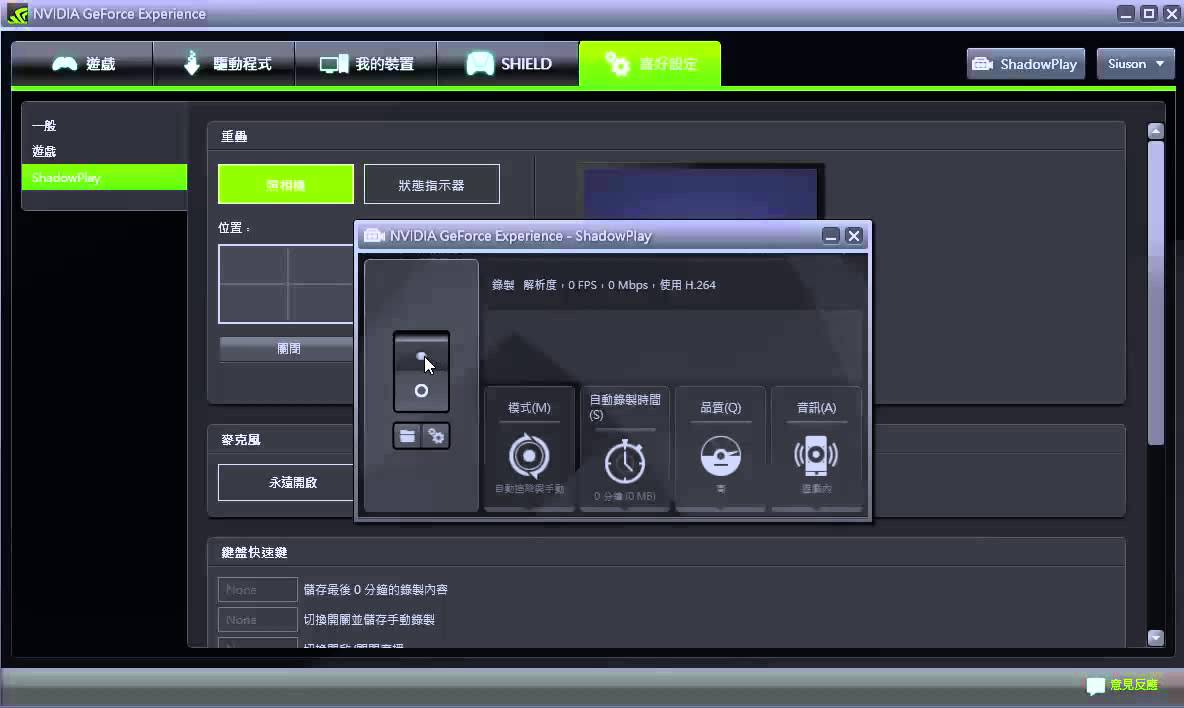Open the recordings folder icon
This screenshot has height=708, width=1184.
(407, 436)
